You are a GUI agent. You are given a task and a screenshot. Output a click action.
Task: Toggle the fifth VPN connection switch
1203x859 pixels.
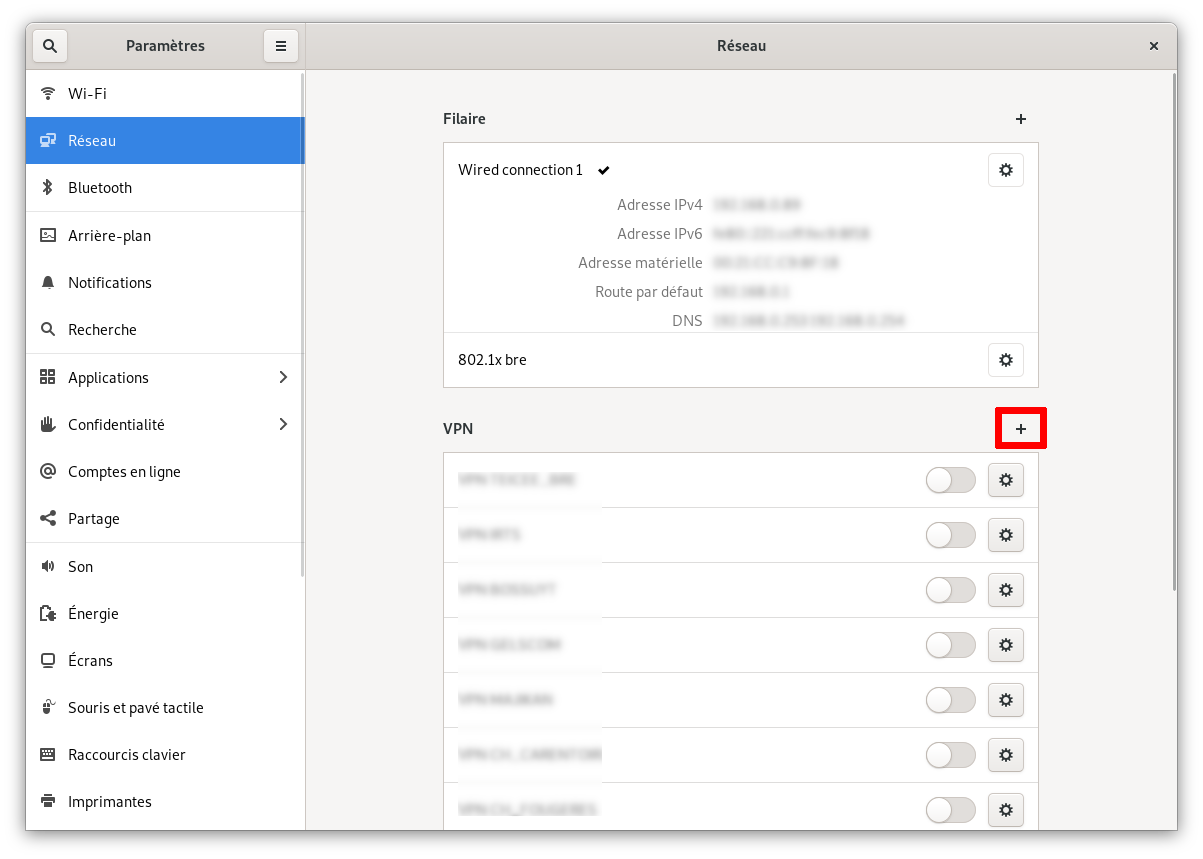click(x=951, y=700)
